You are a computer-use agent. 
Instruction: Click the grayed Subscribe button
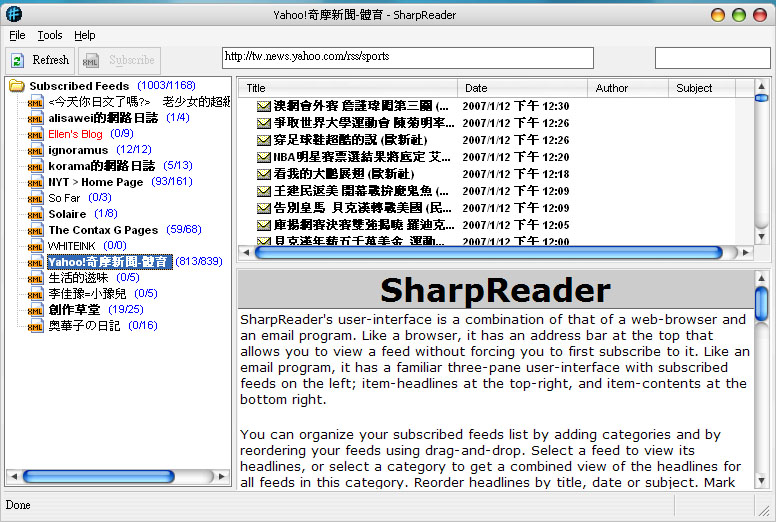119,60
